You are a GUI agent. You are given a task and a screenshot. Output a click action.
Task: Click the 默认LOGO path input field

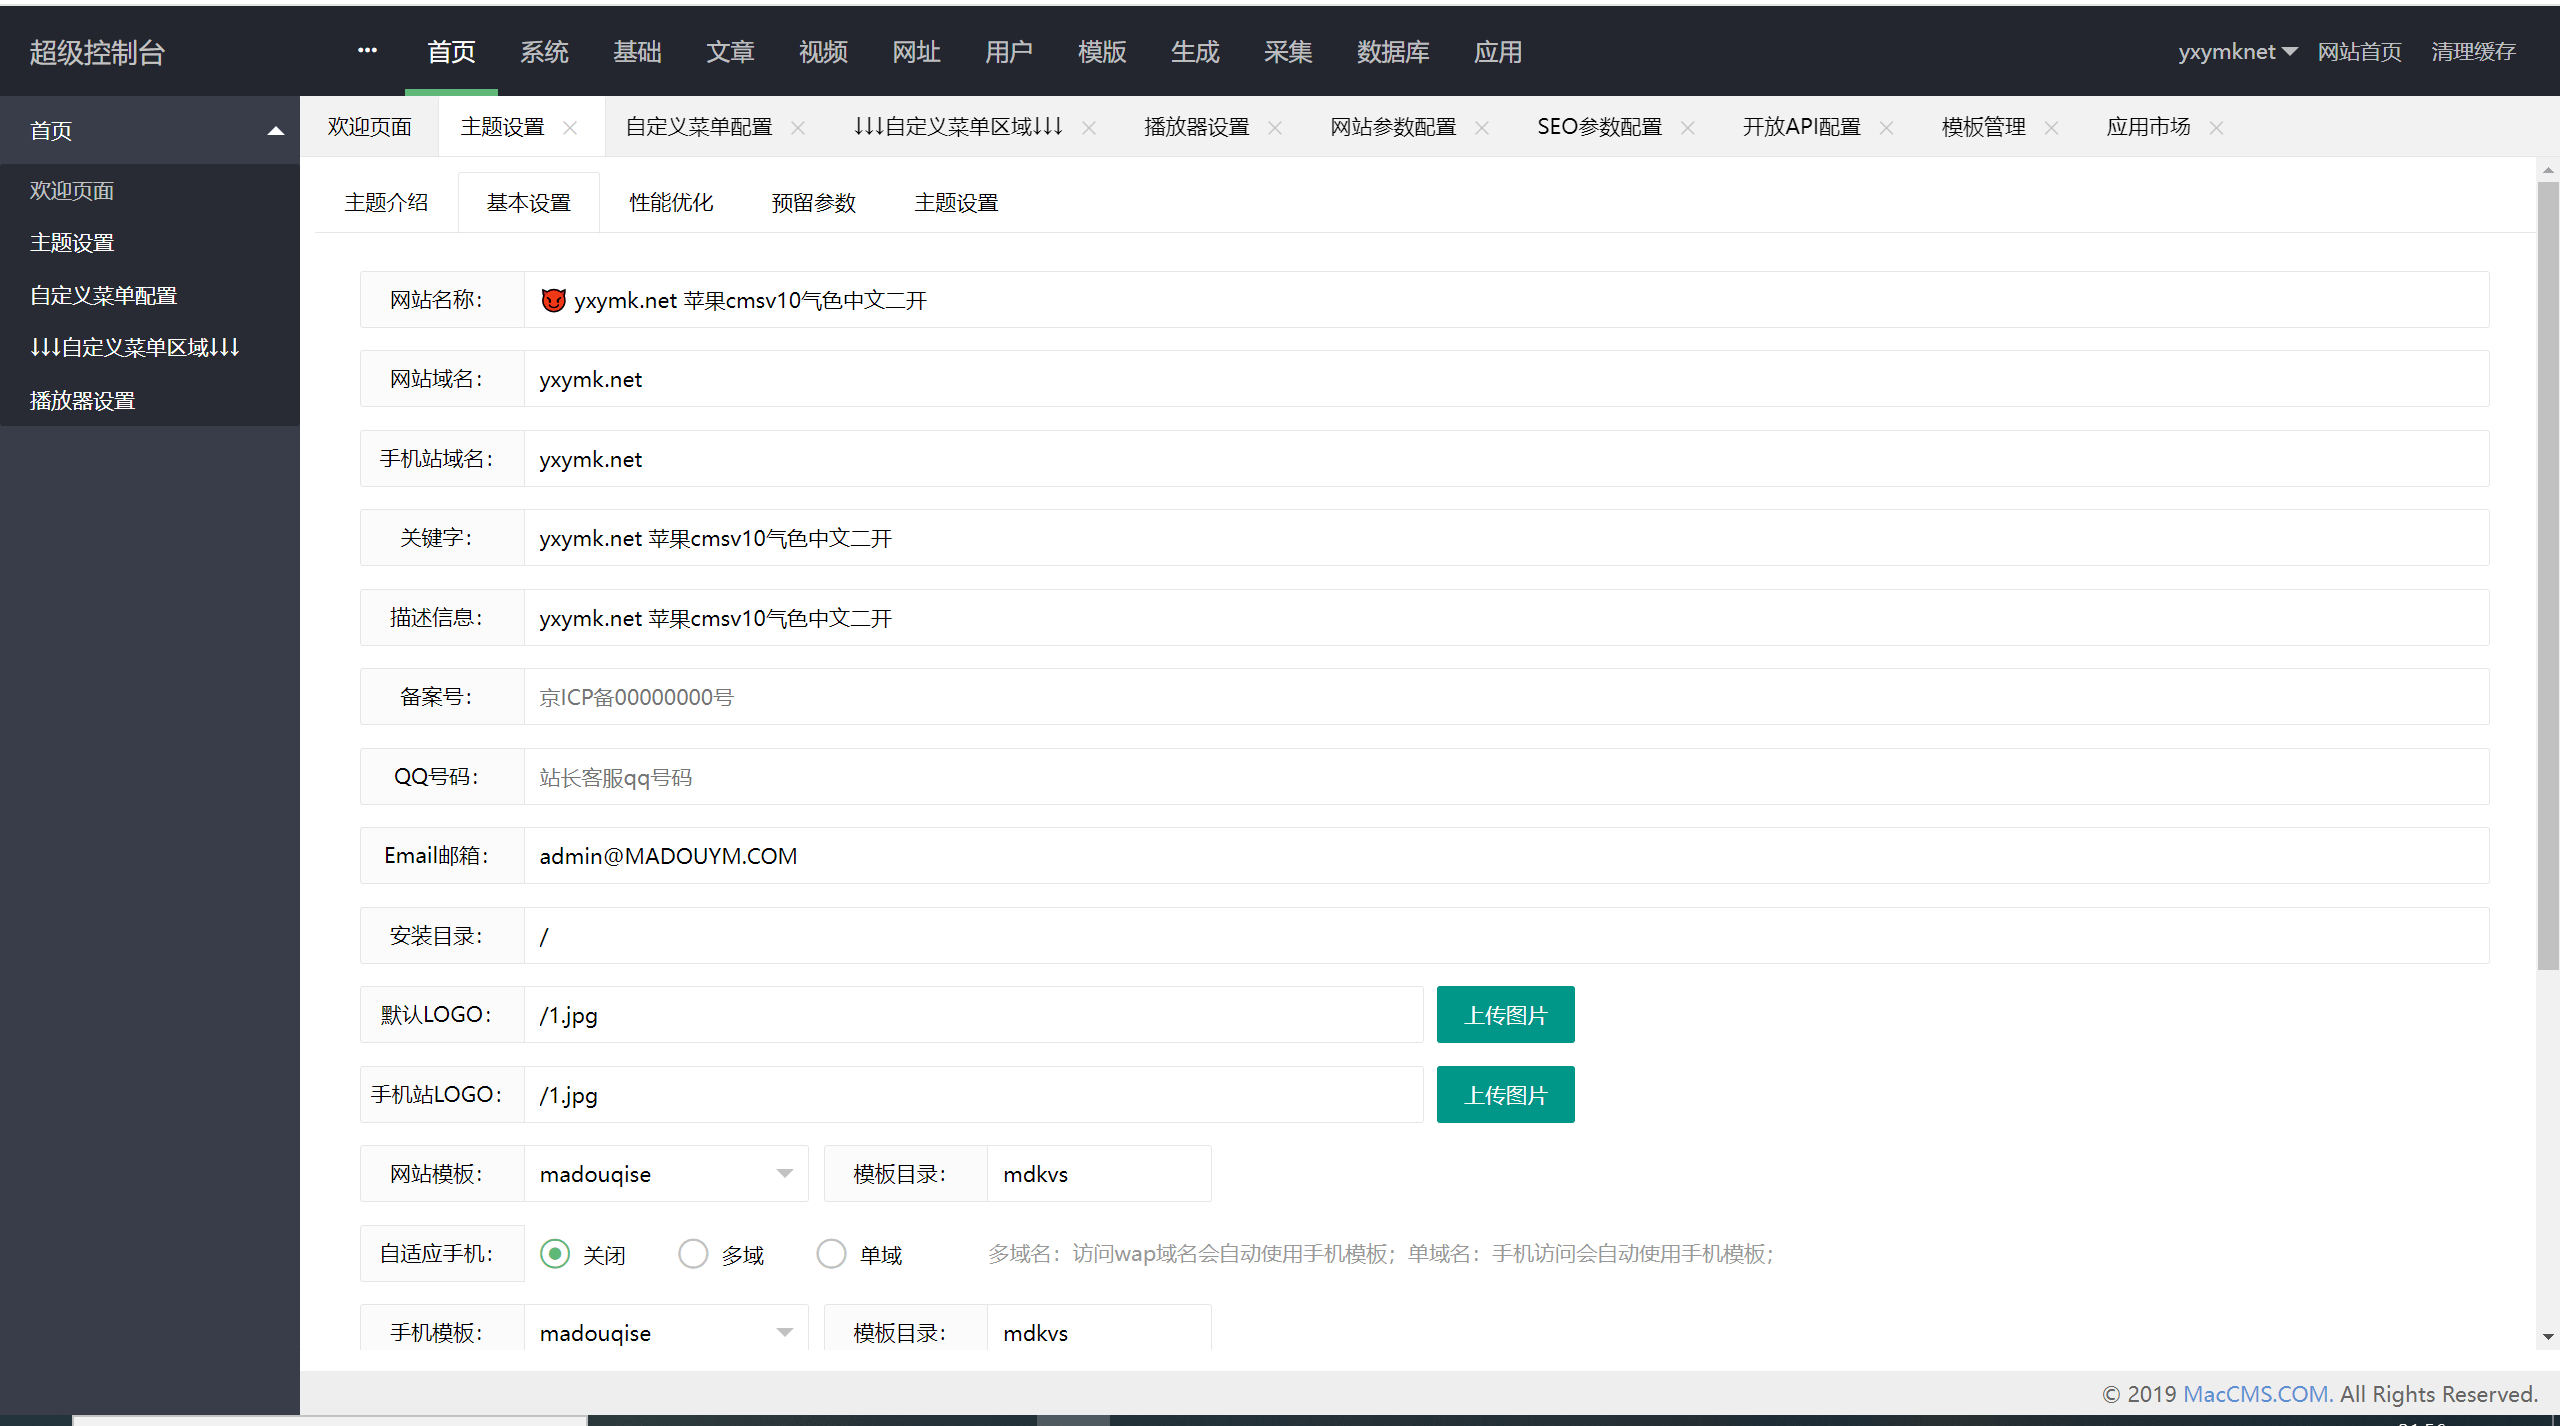coord(973,1015)
